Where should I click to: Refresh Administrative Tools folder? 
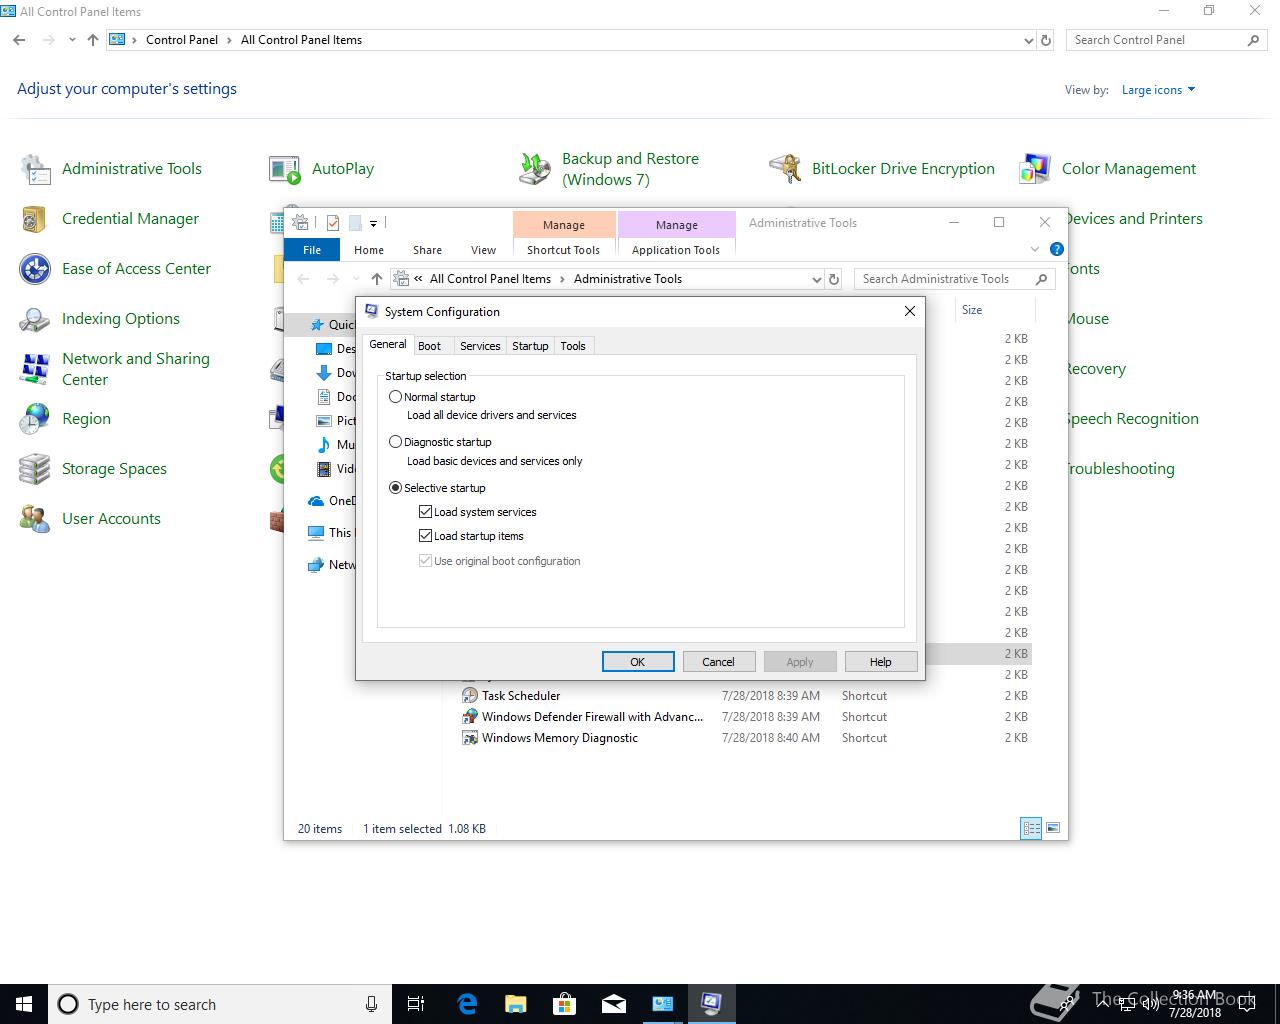[834, 279]
